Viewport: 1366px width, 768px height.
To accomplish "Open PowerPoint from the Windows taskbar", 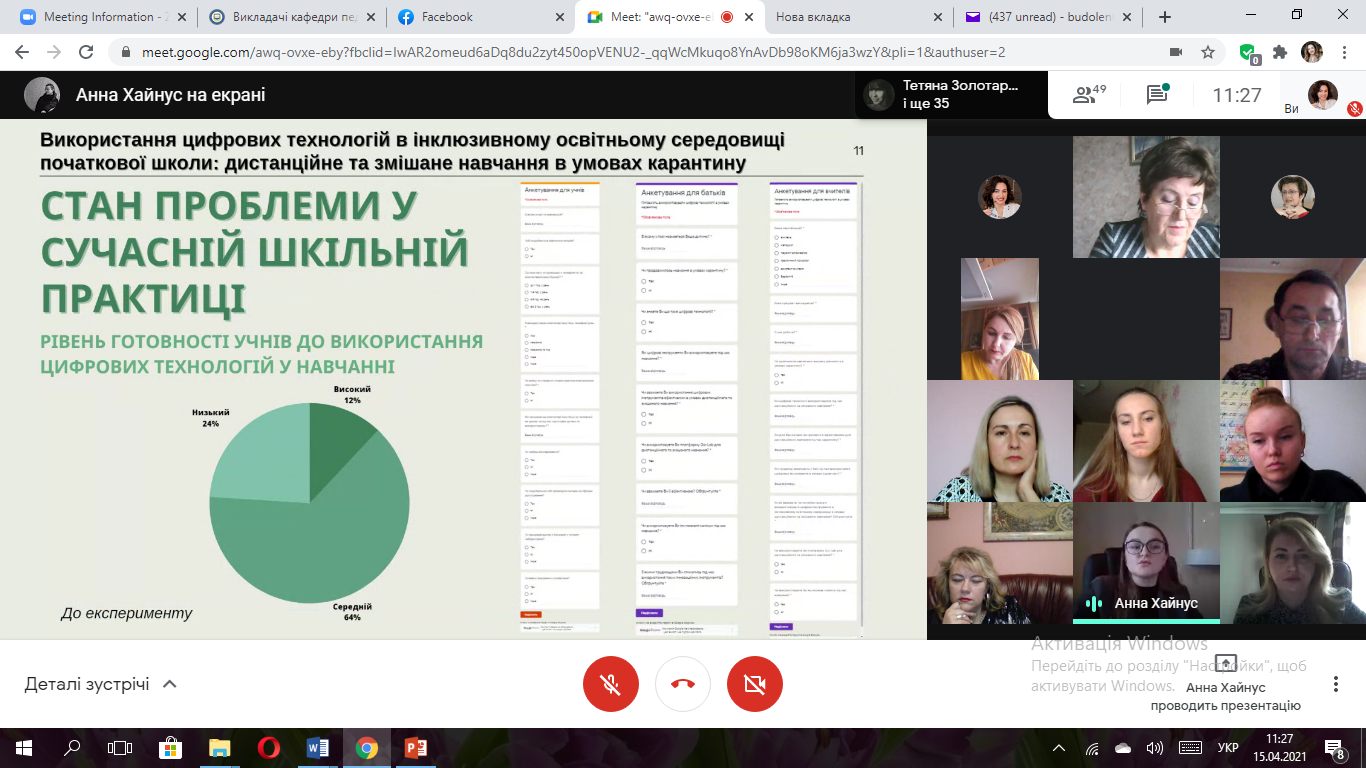I will click(x=416, y=747).
